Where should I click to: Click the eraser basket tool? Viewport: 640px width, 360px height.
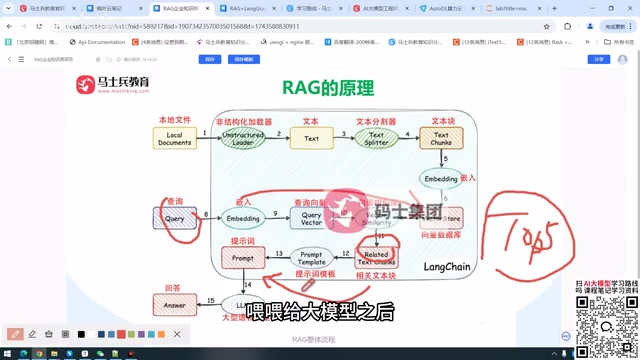(49, 334)
